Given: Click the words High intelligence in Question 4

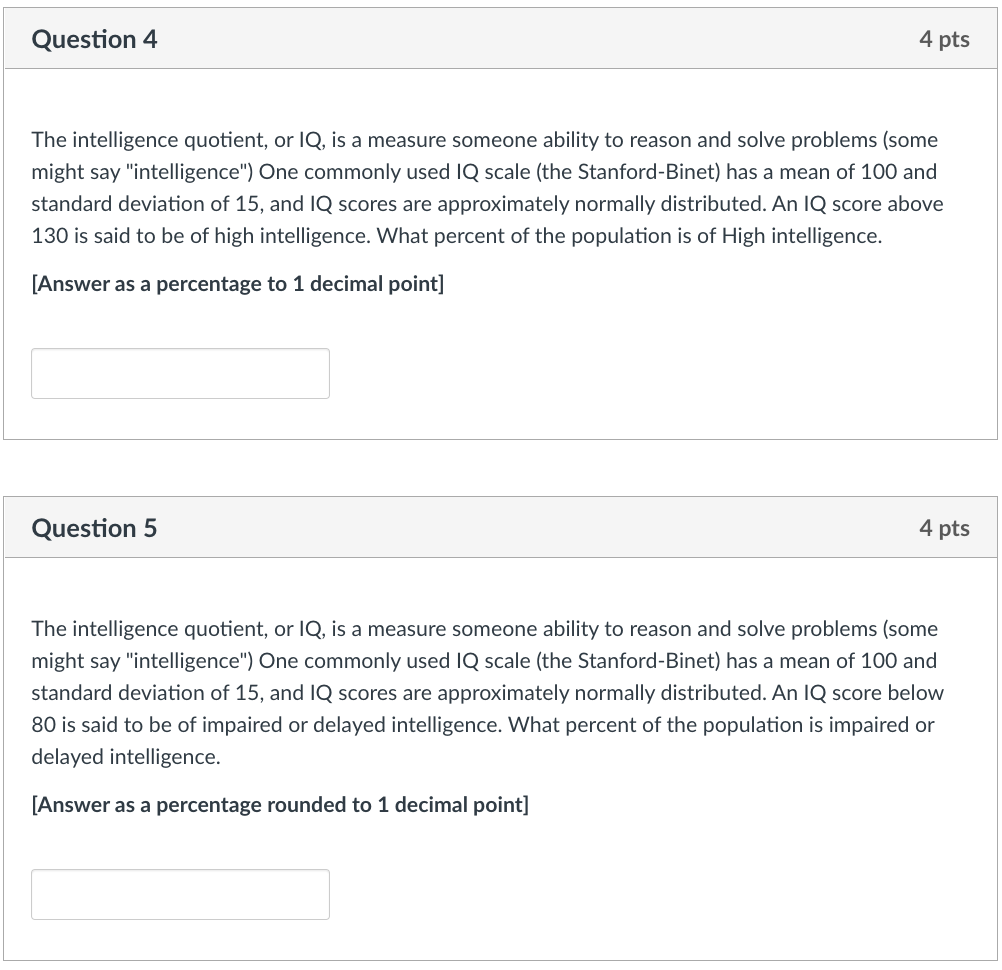Looking at the screenshot, I should click(x=800, y=236).
